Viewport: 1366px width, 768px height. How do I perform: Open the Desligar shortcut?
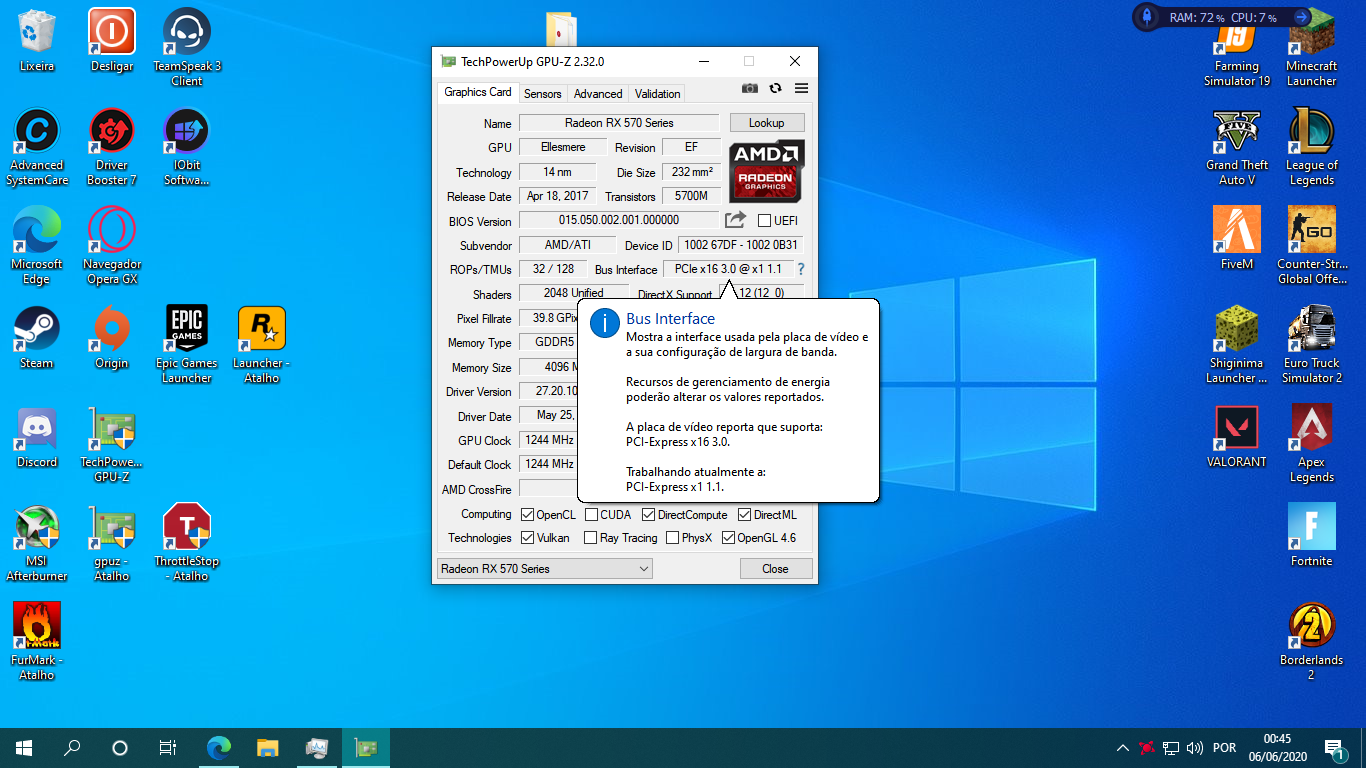tap(112, 41)
